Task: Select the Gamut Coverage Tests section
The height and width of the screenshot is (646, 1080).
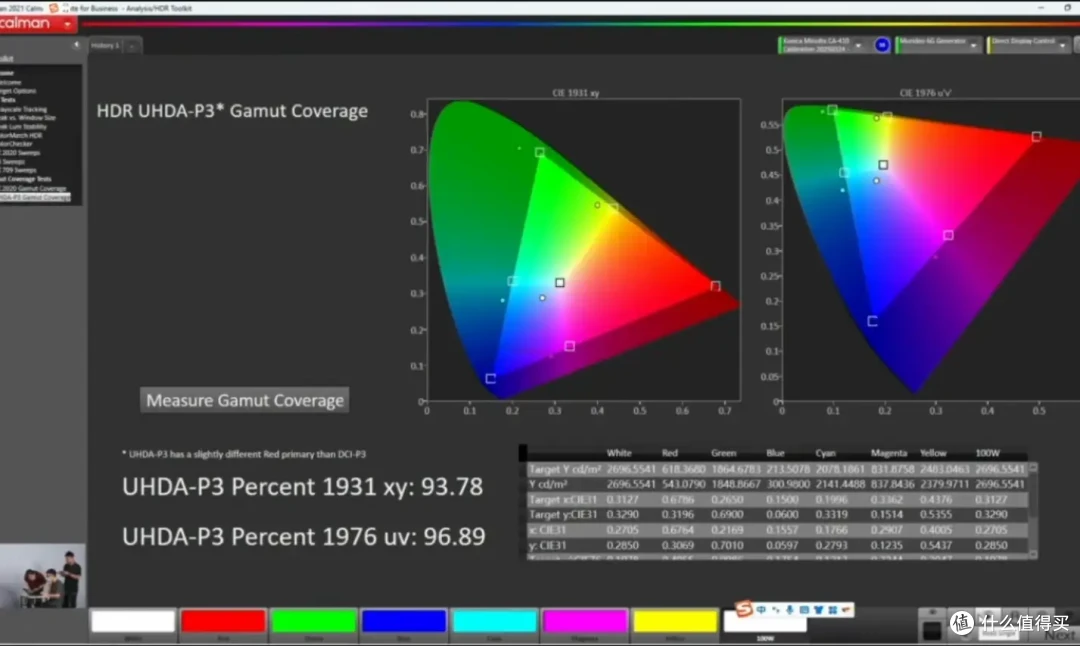Action: tap(25, 179)
